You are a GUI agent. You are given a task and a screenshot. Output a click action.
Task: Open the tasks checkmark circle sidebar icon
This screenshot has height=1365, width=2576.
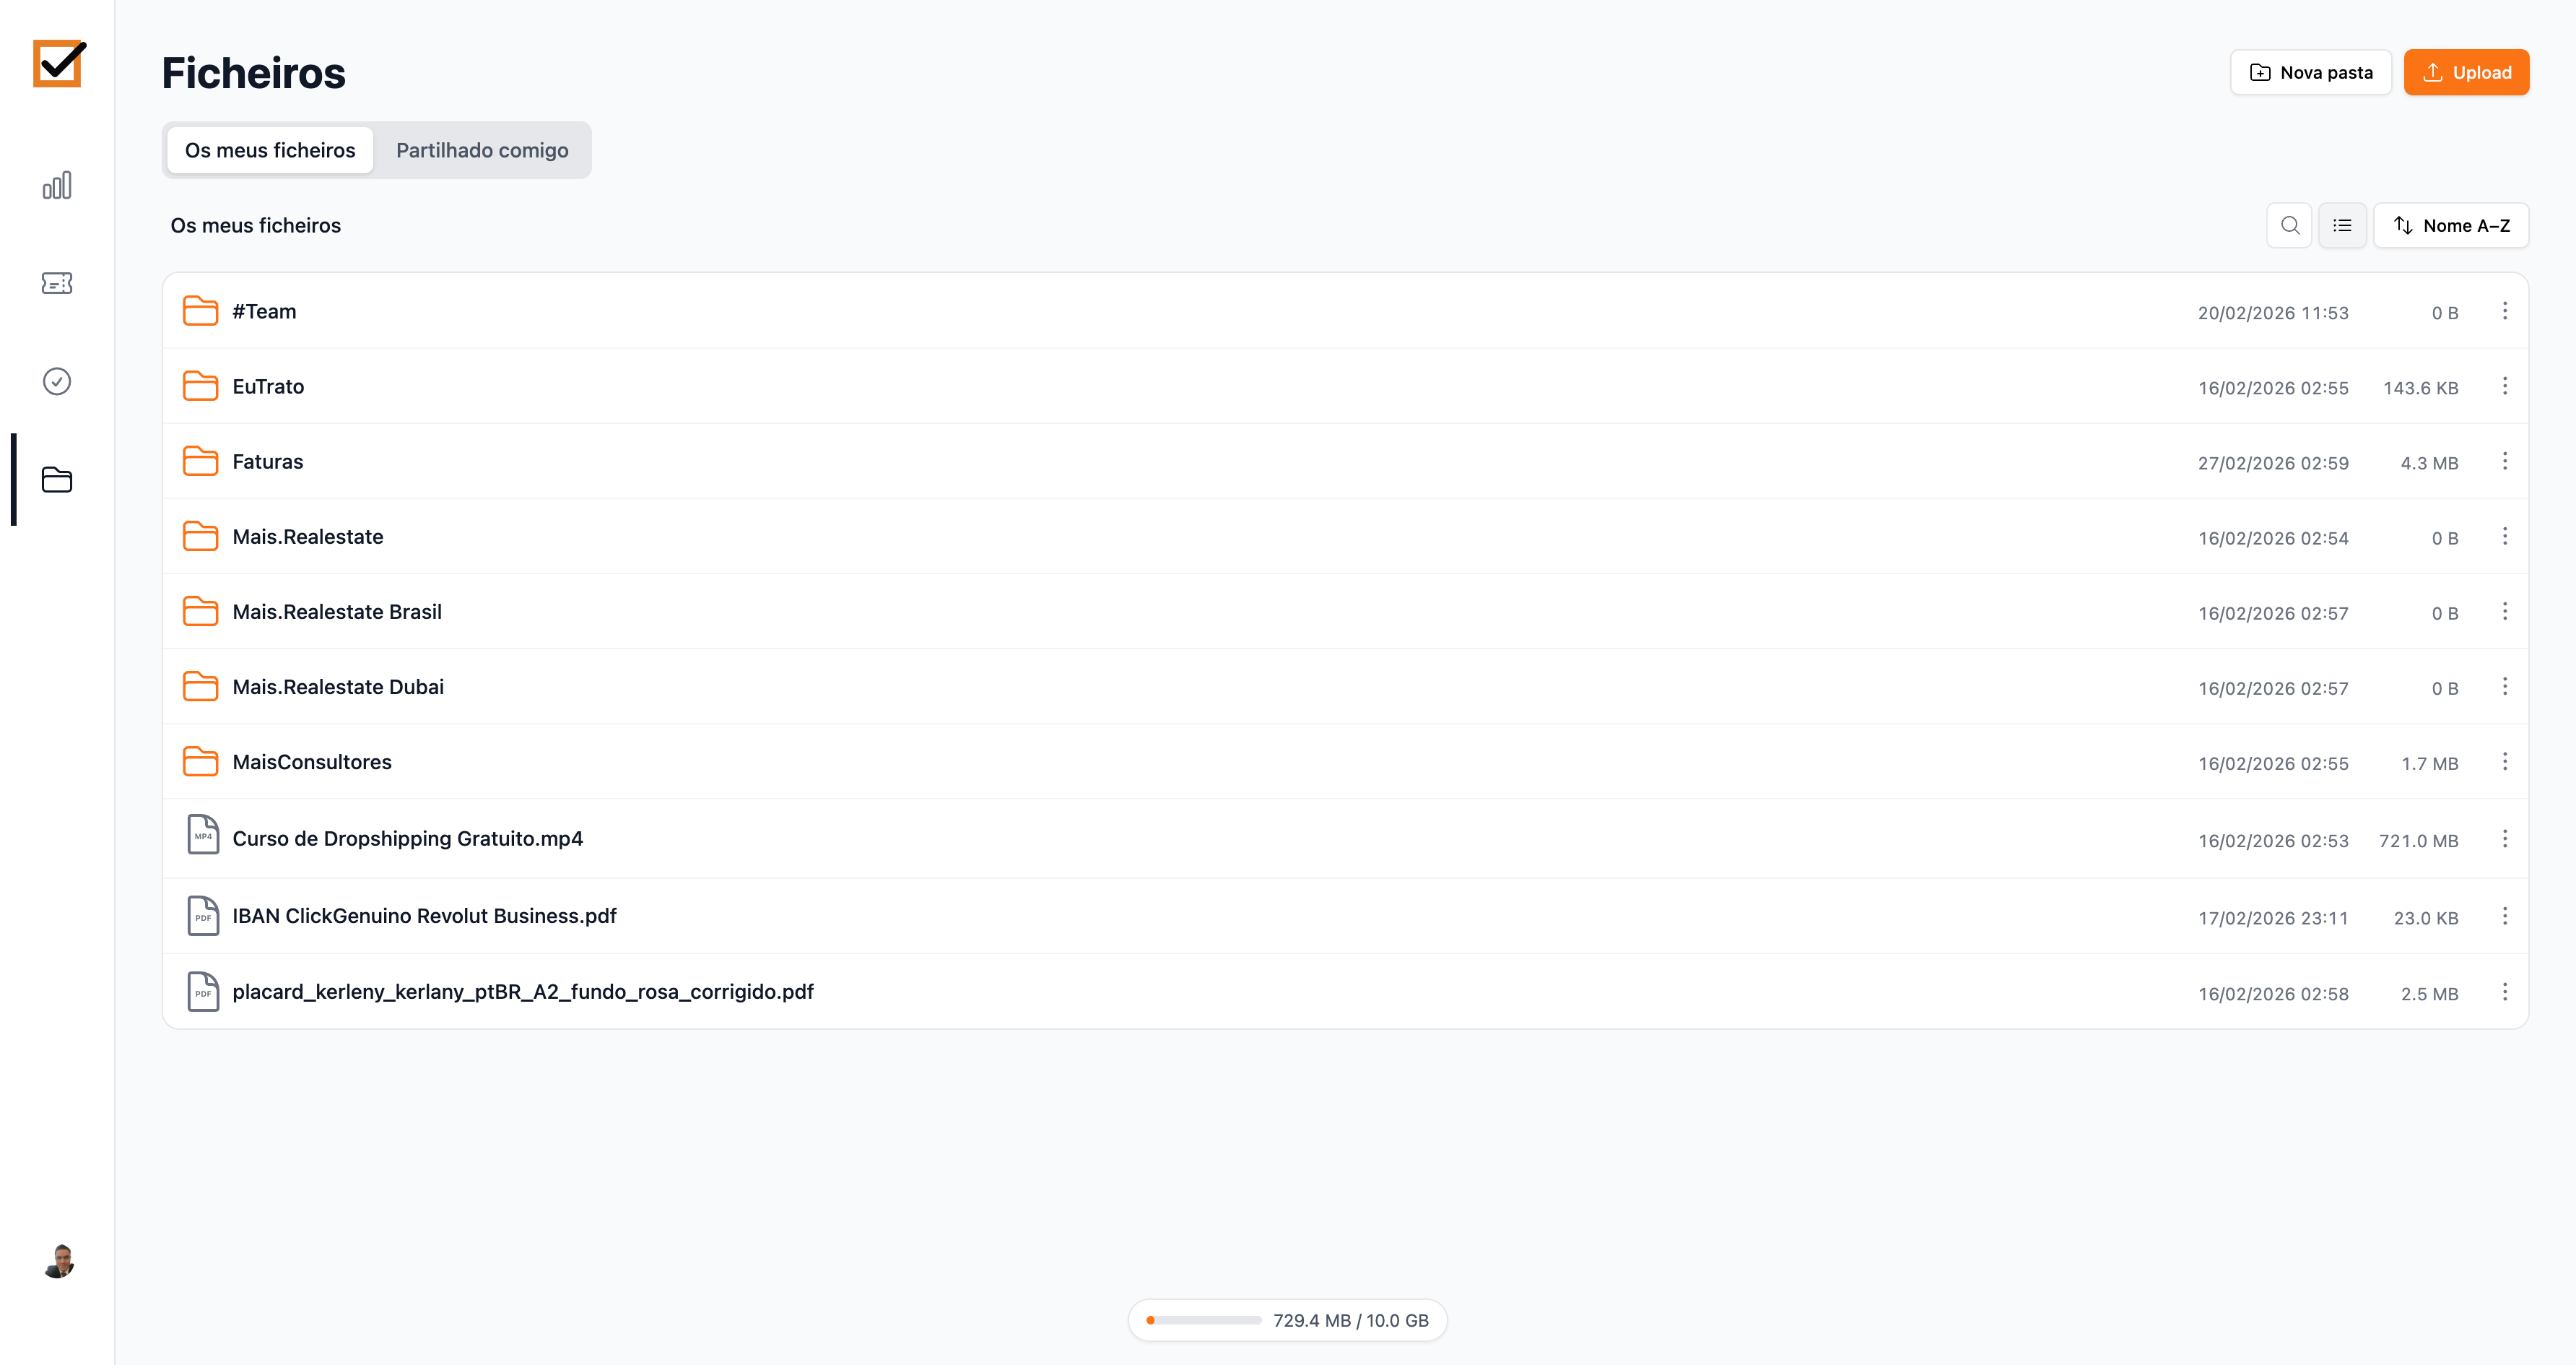point(57,381)
